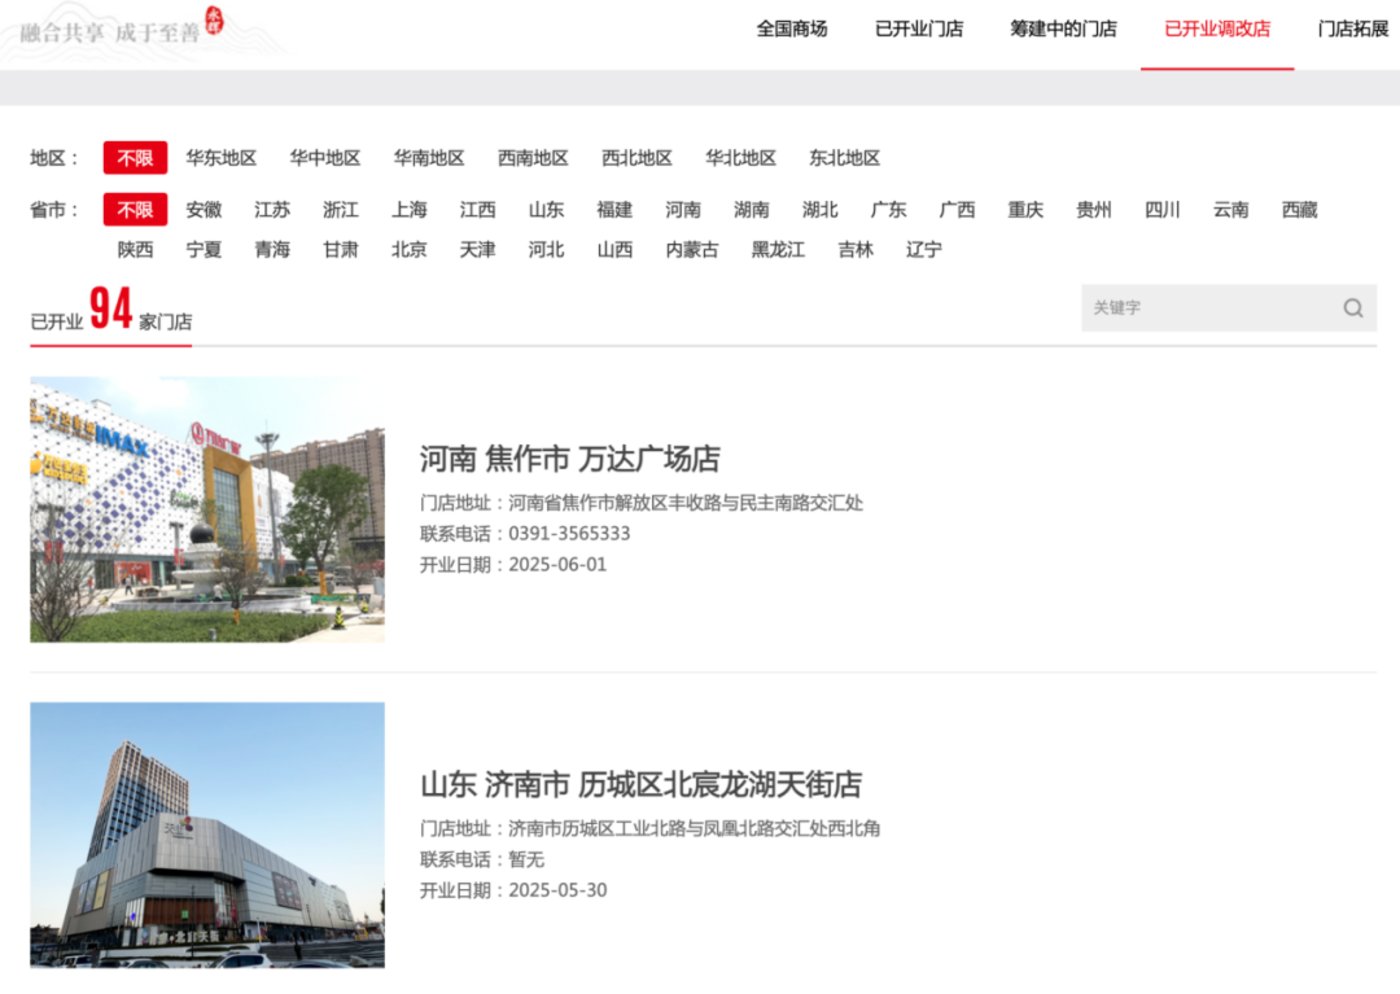Viewport: 1400px width, 994px height.
Task: Open 筹建中的门店 navigation tab
Action: [x=1063, y=29]
